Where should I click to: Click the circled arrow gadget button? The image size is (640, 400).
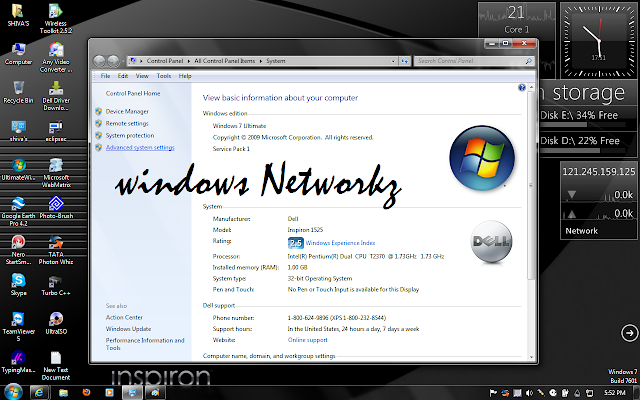[x=629, y=333]
